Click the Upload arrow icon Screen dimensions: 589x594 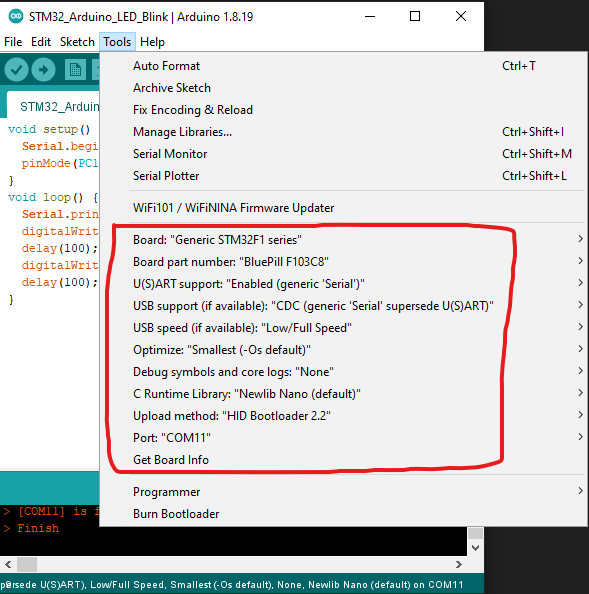[44, 70]
